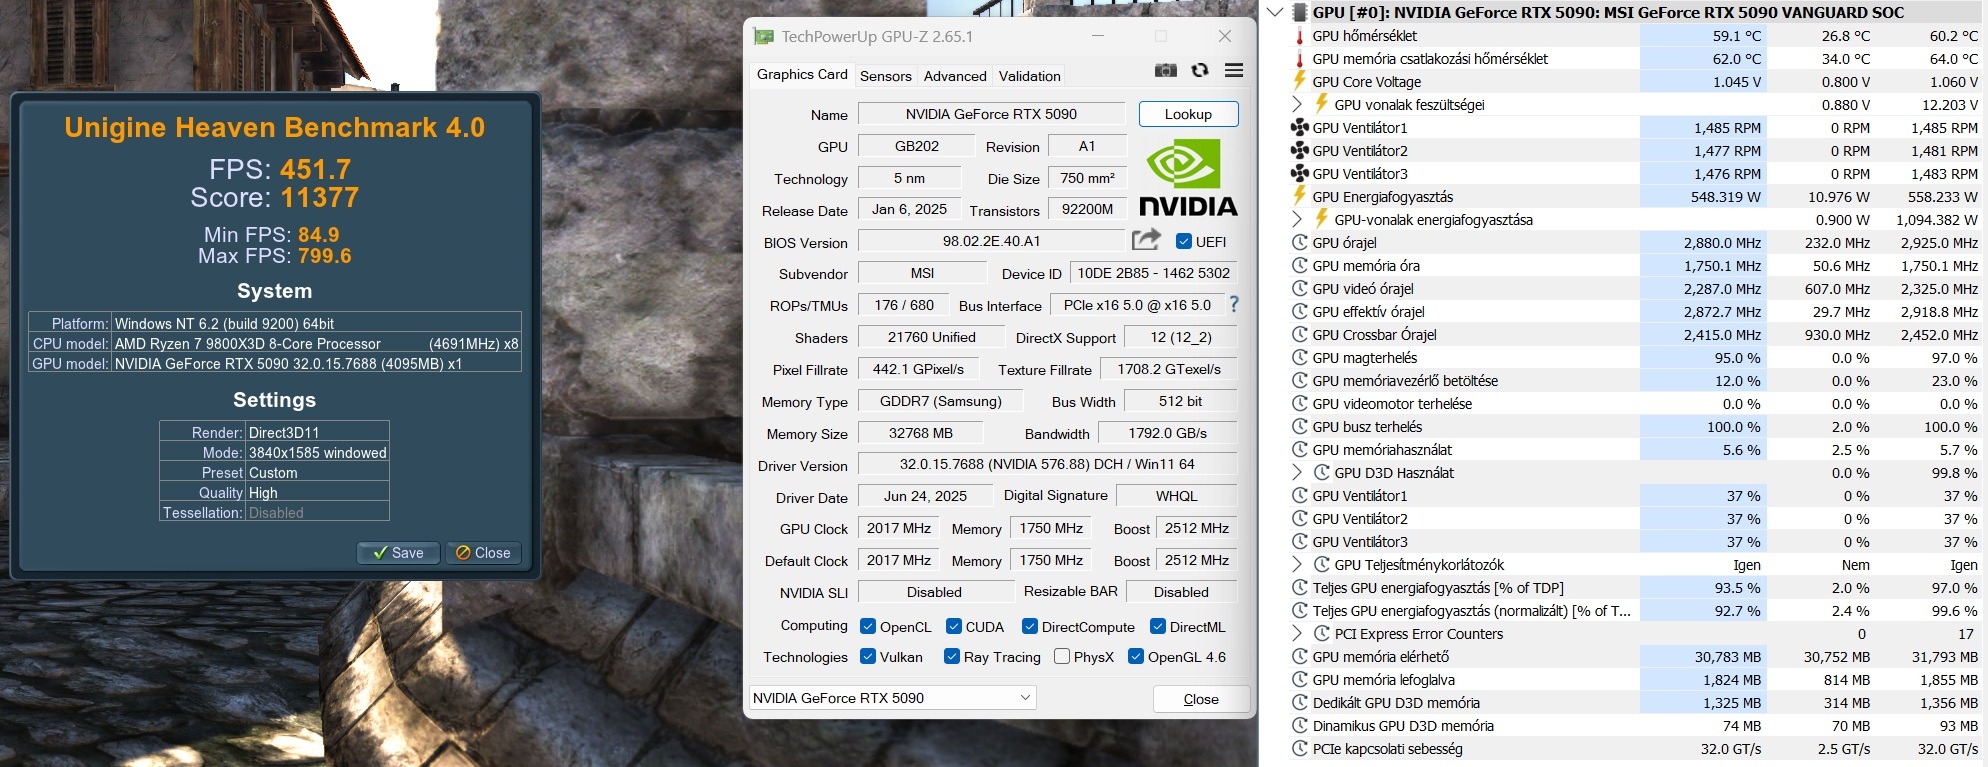Viewport: 1988px width, 767px height.
Task: Click the GPU-Z screenshot camera icon
Action: click(1166, 70)
